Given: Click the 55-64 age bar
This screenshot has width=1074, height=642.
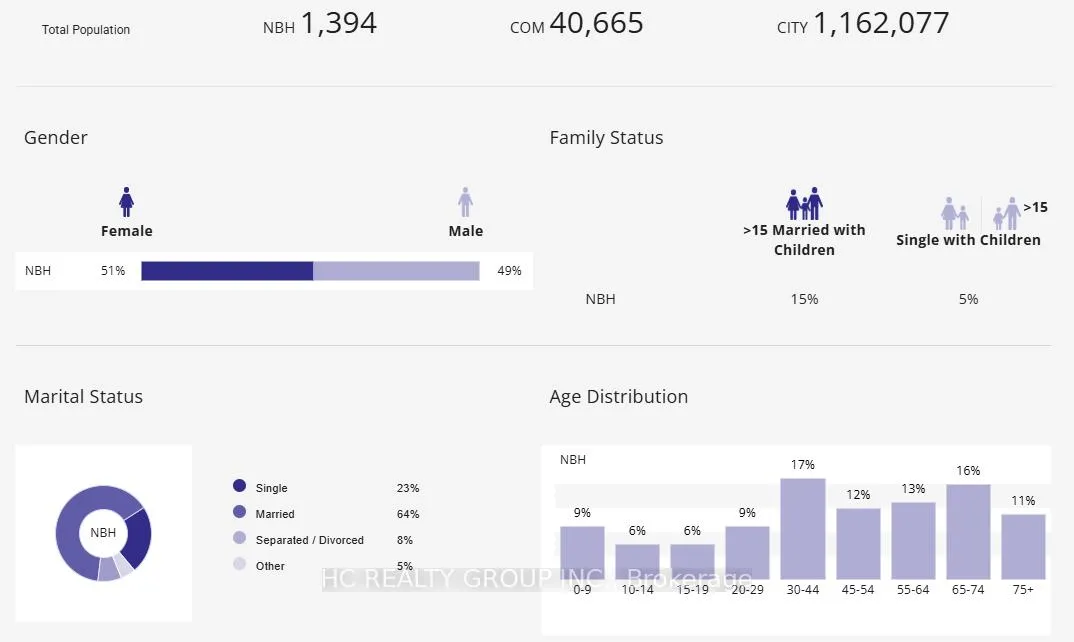Looking at the screenshot, I should 913,541.
